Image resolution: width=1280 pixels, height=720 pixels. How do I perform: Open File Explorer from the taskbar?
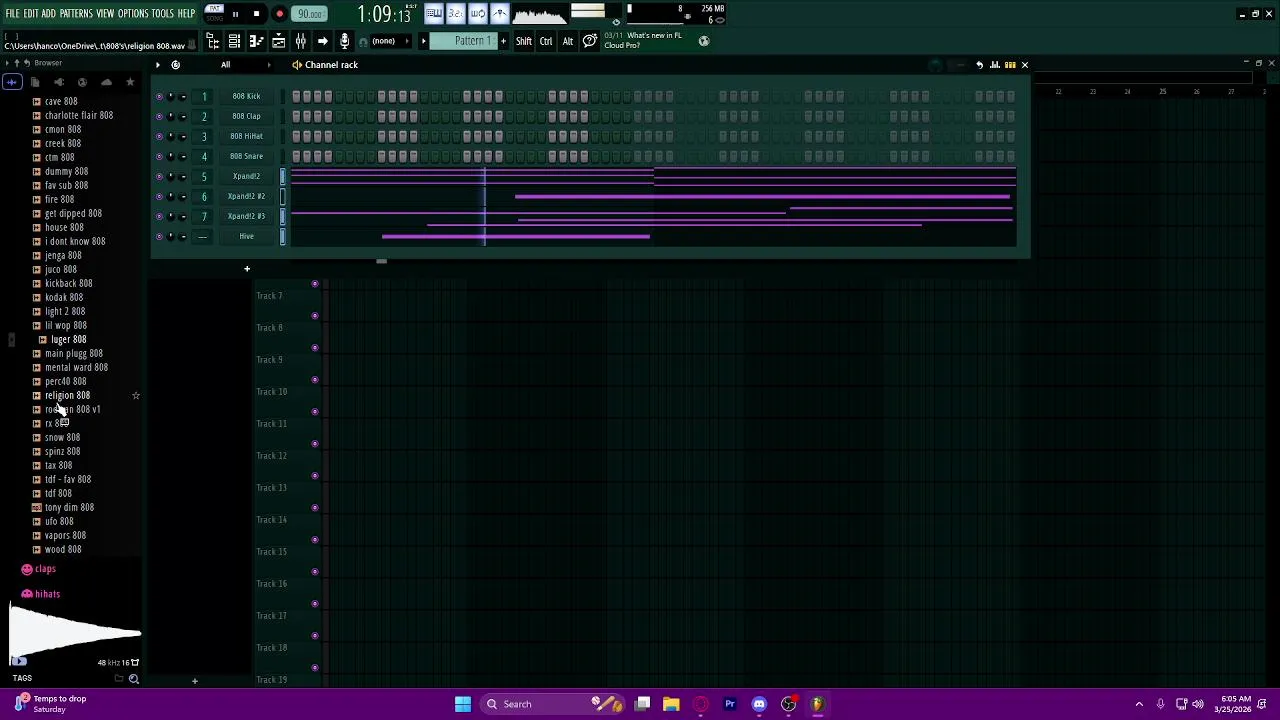coord(672,704)
